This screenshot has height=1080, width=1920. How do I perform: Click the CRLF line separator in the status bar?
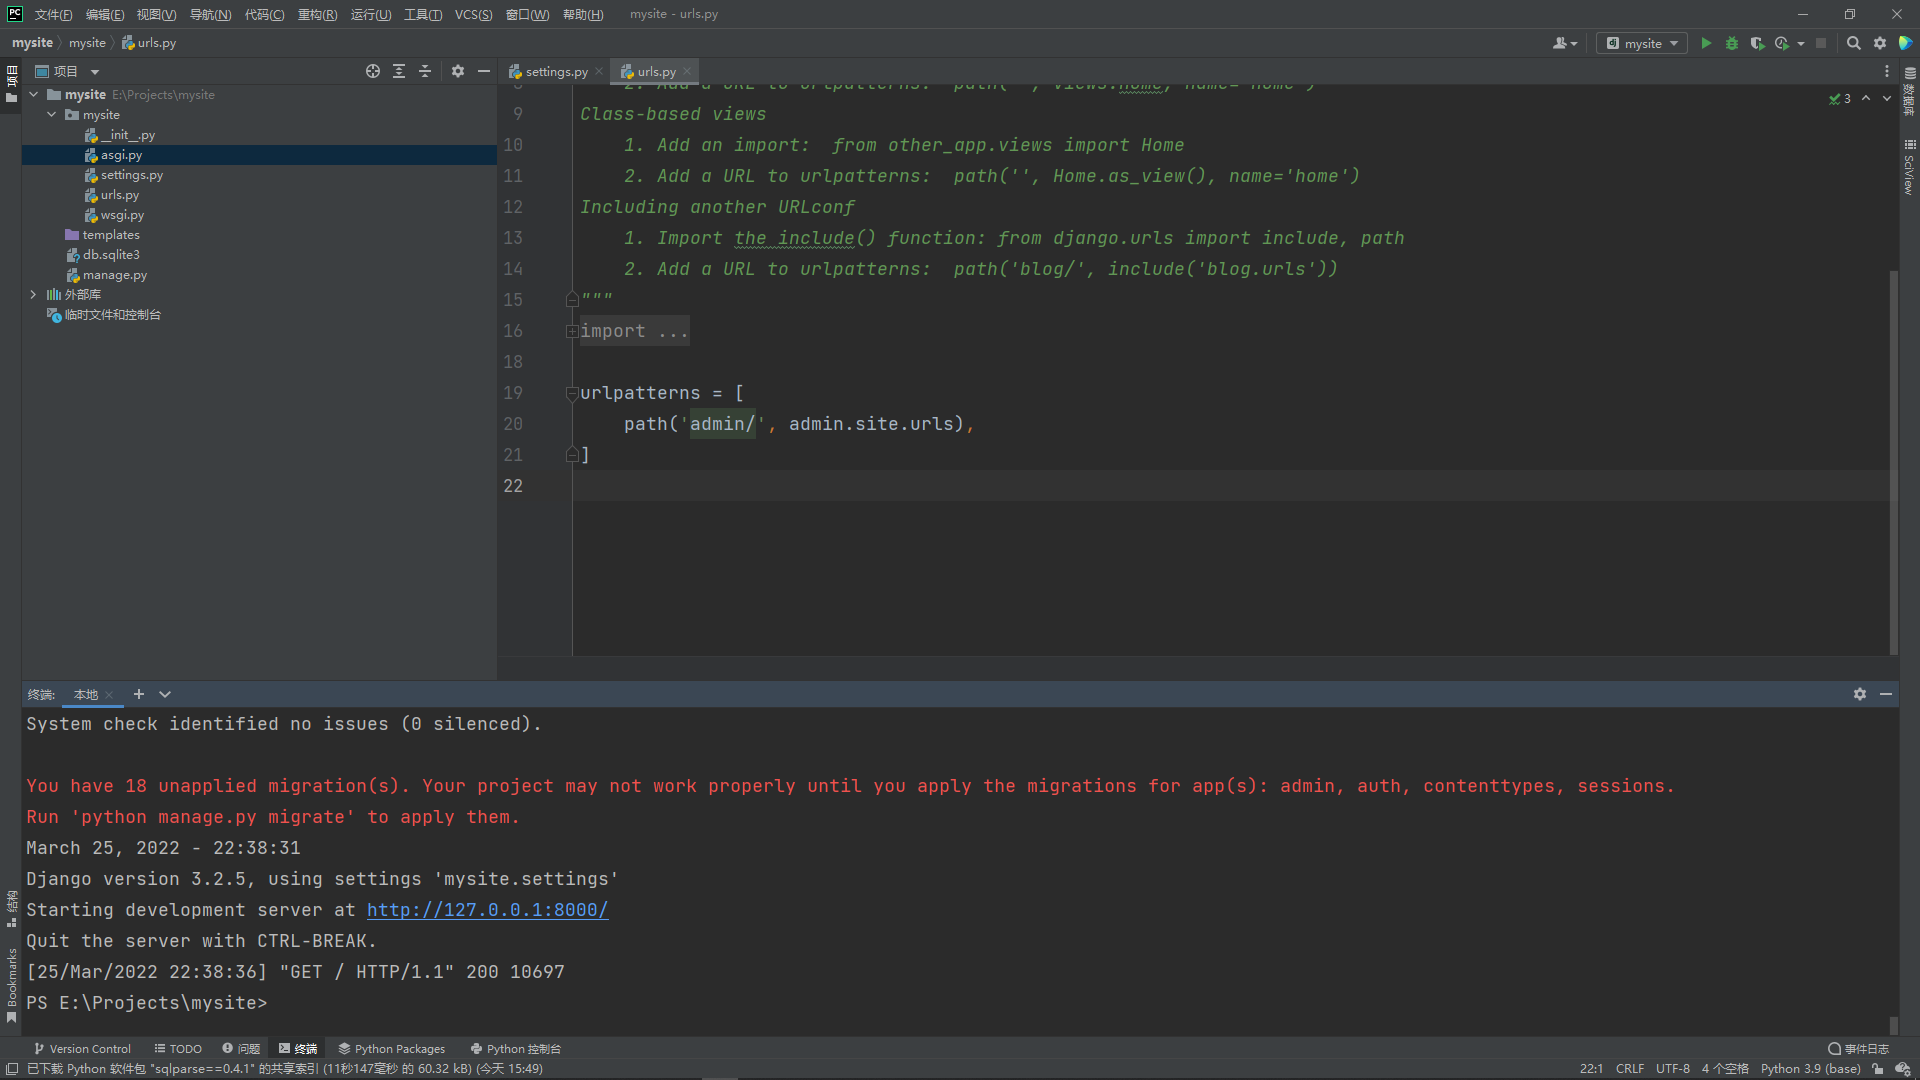[x=1629, y=1069]
